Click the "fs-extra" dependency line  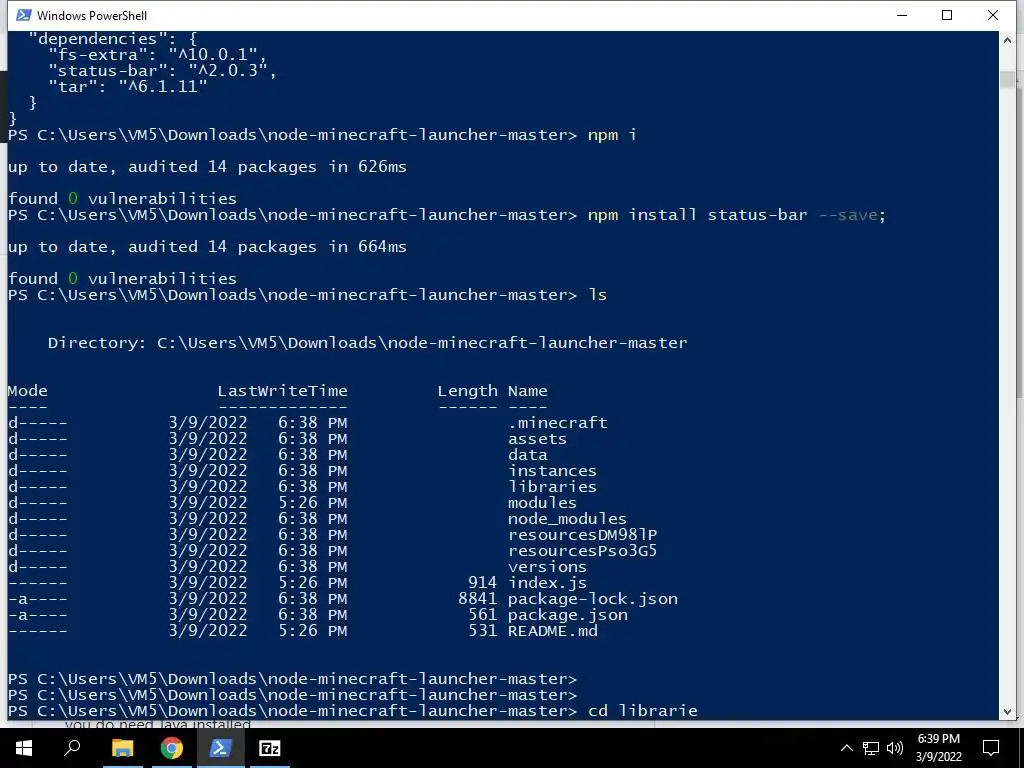click(158, 55)
